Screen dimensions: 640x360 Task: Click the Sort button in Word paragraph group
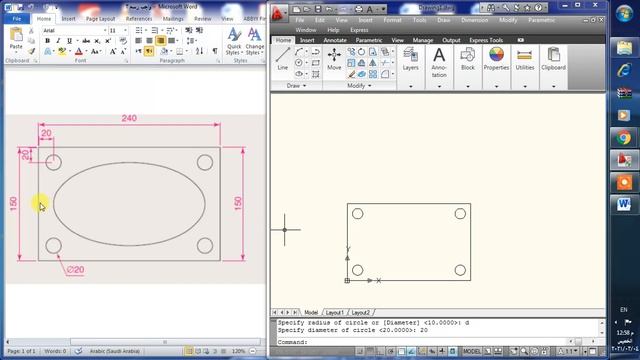(x=199, y=51)
